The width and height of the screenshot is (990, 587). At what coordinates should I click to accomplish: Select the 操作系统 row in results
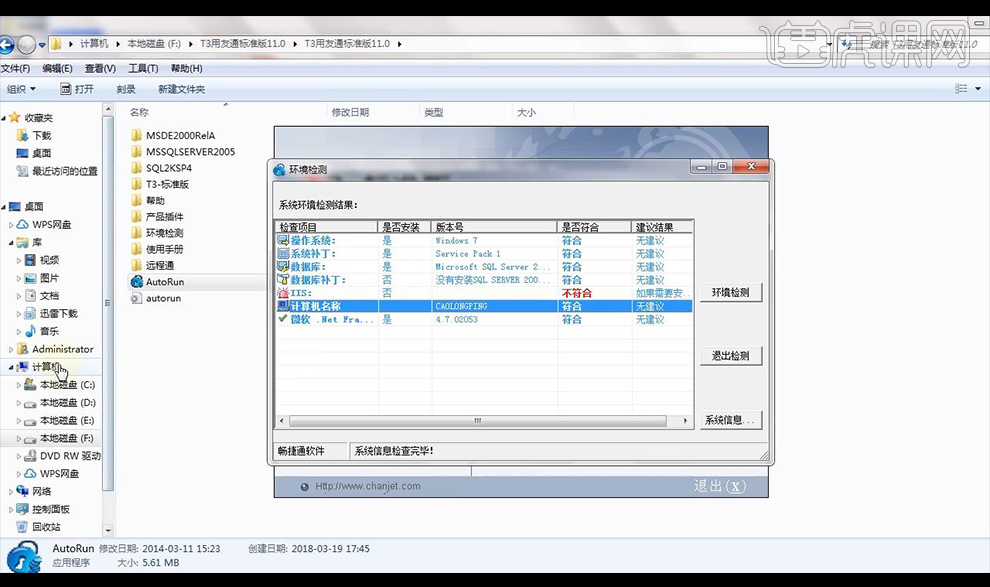484,240
